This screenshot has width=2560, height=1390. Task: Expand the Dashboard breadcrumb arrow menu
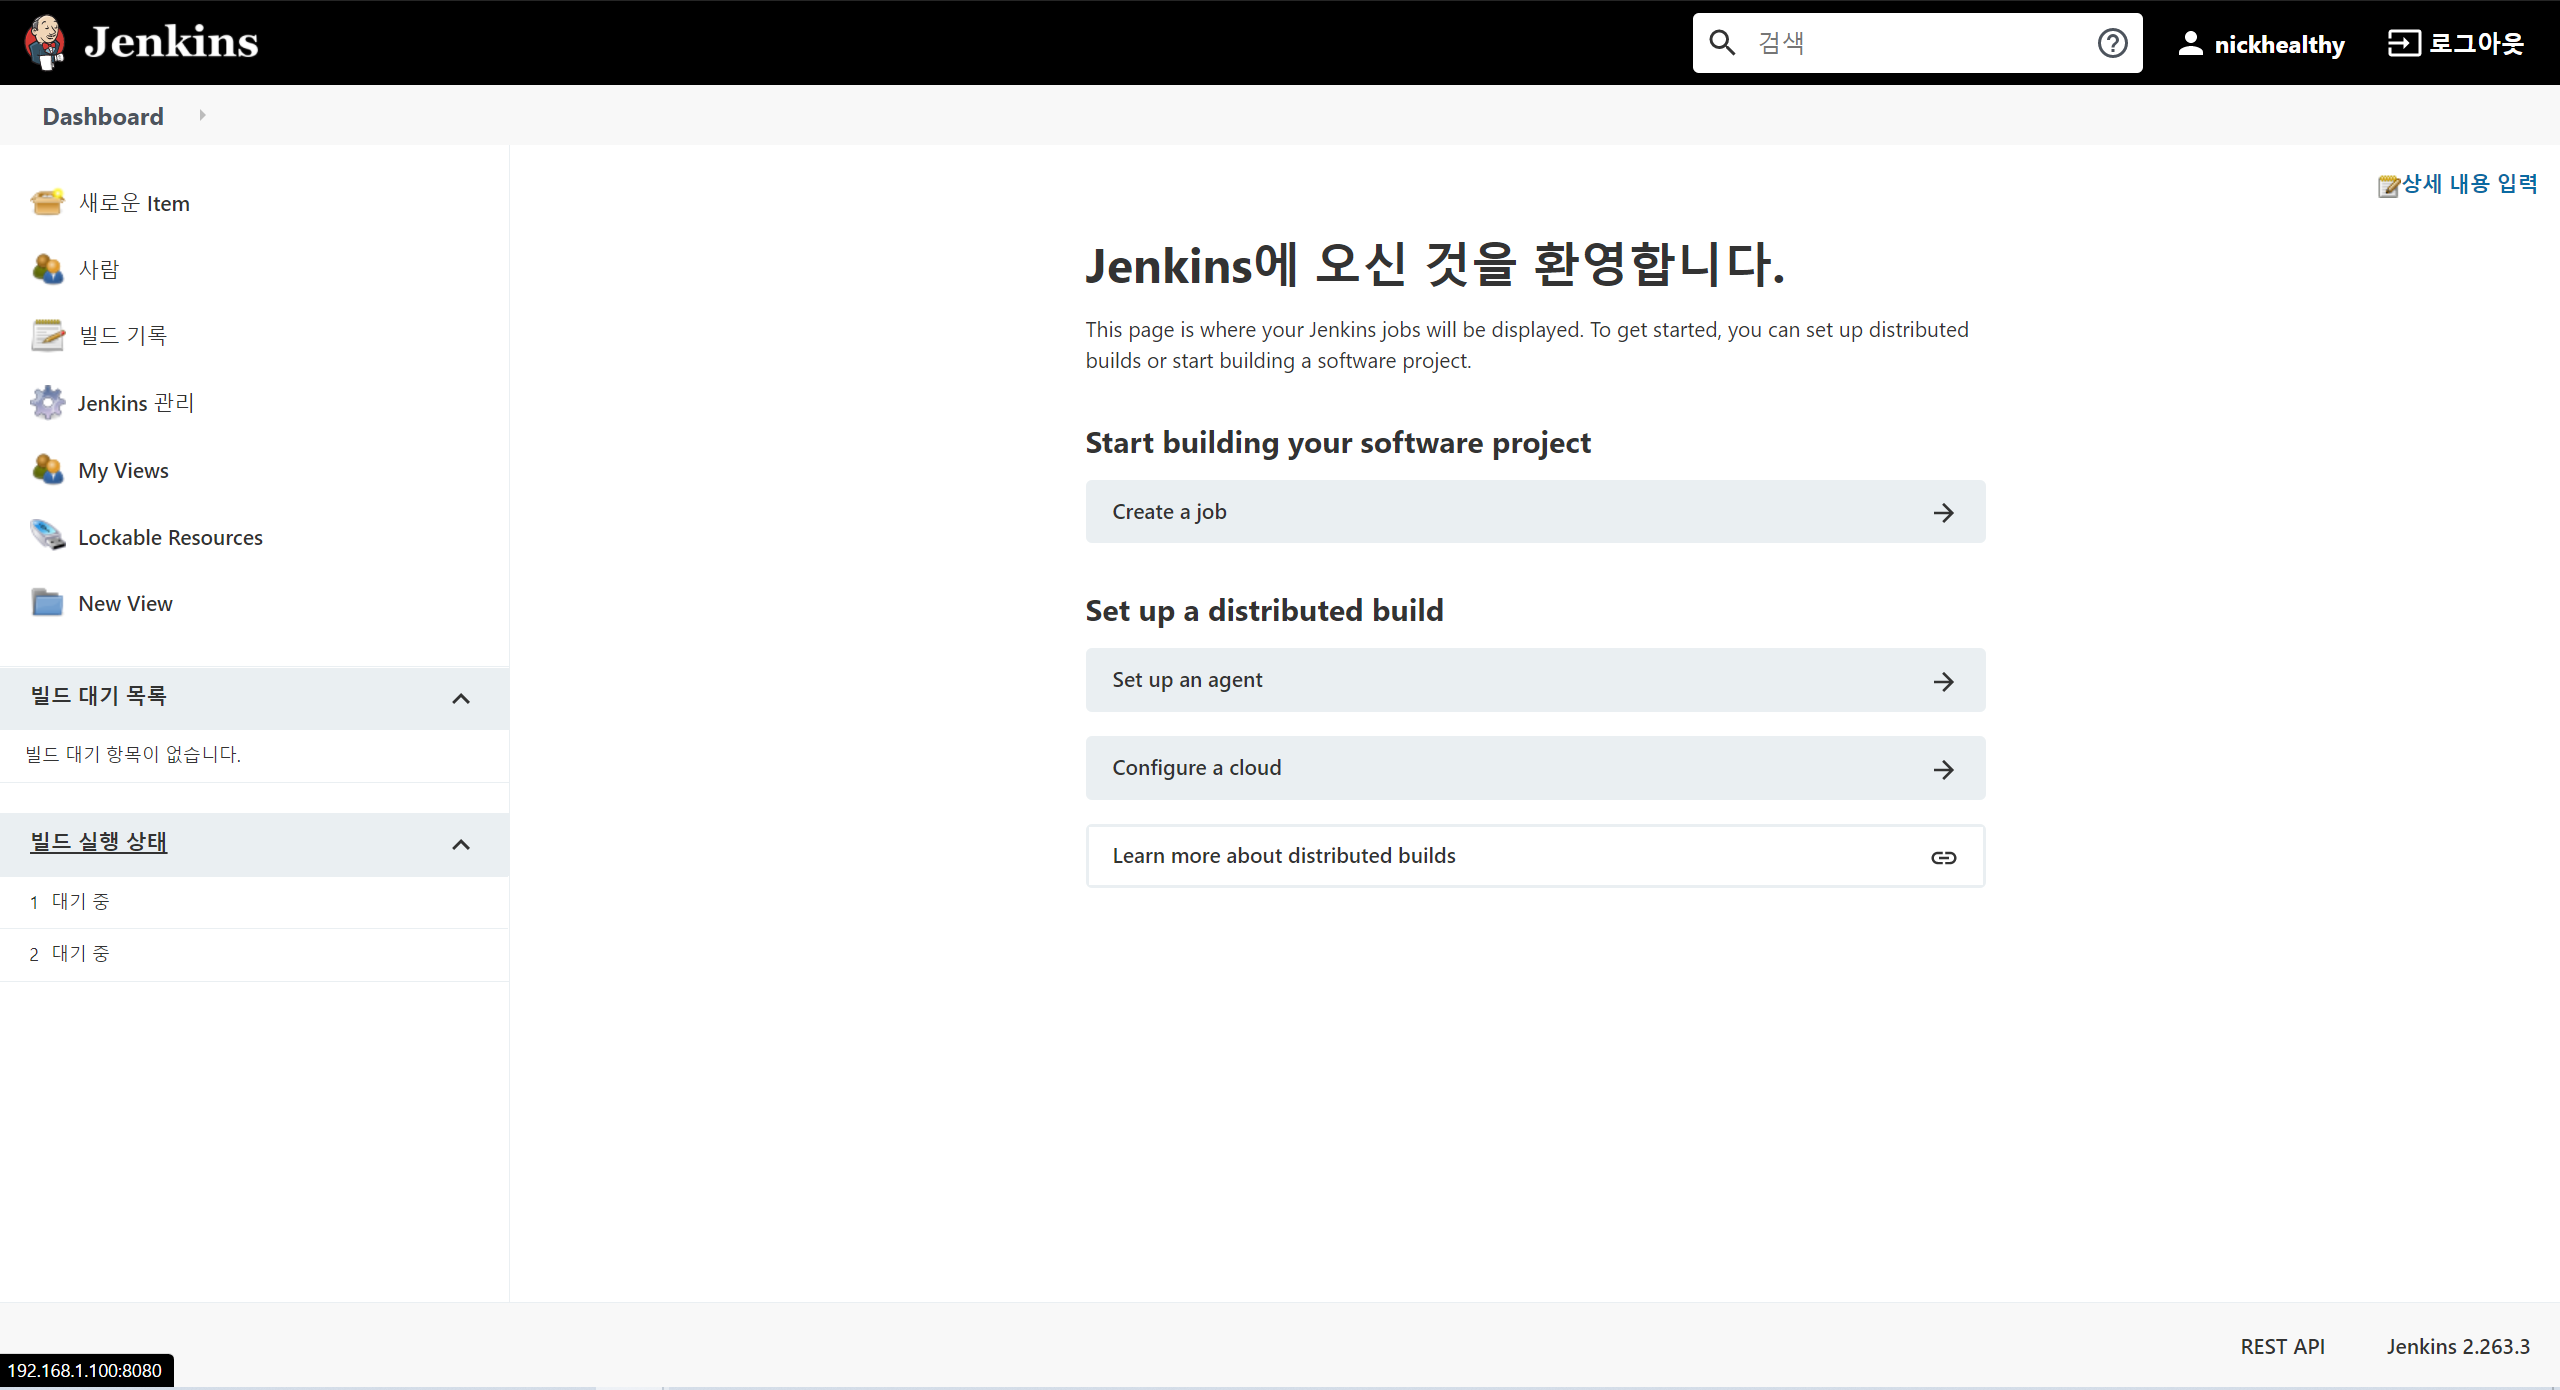click(x=202, y=115)
